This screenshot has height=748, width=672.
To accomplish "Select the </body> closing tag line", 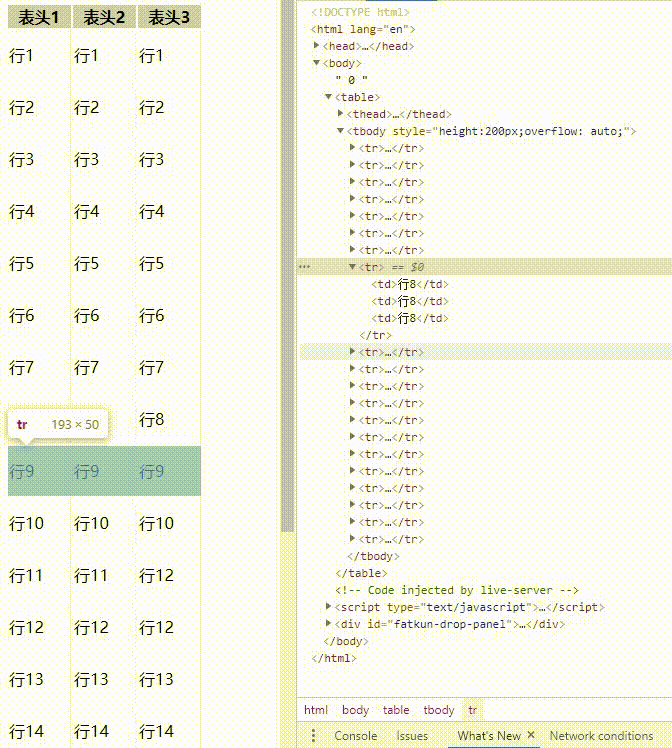I will pos(346,642).
